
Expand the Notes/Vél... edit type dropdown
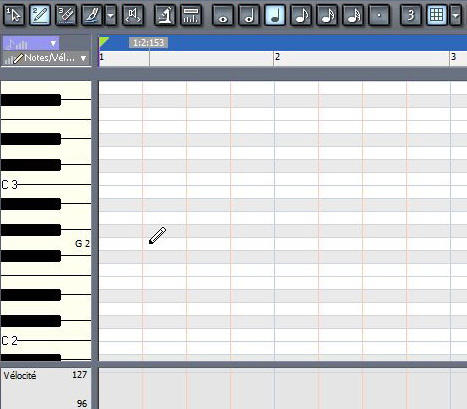point(83,58)
